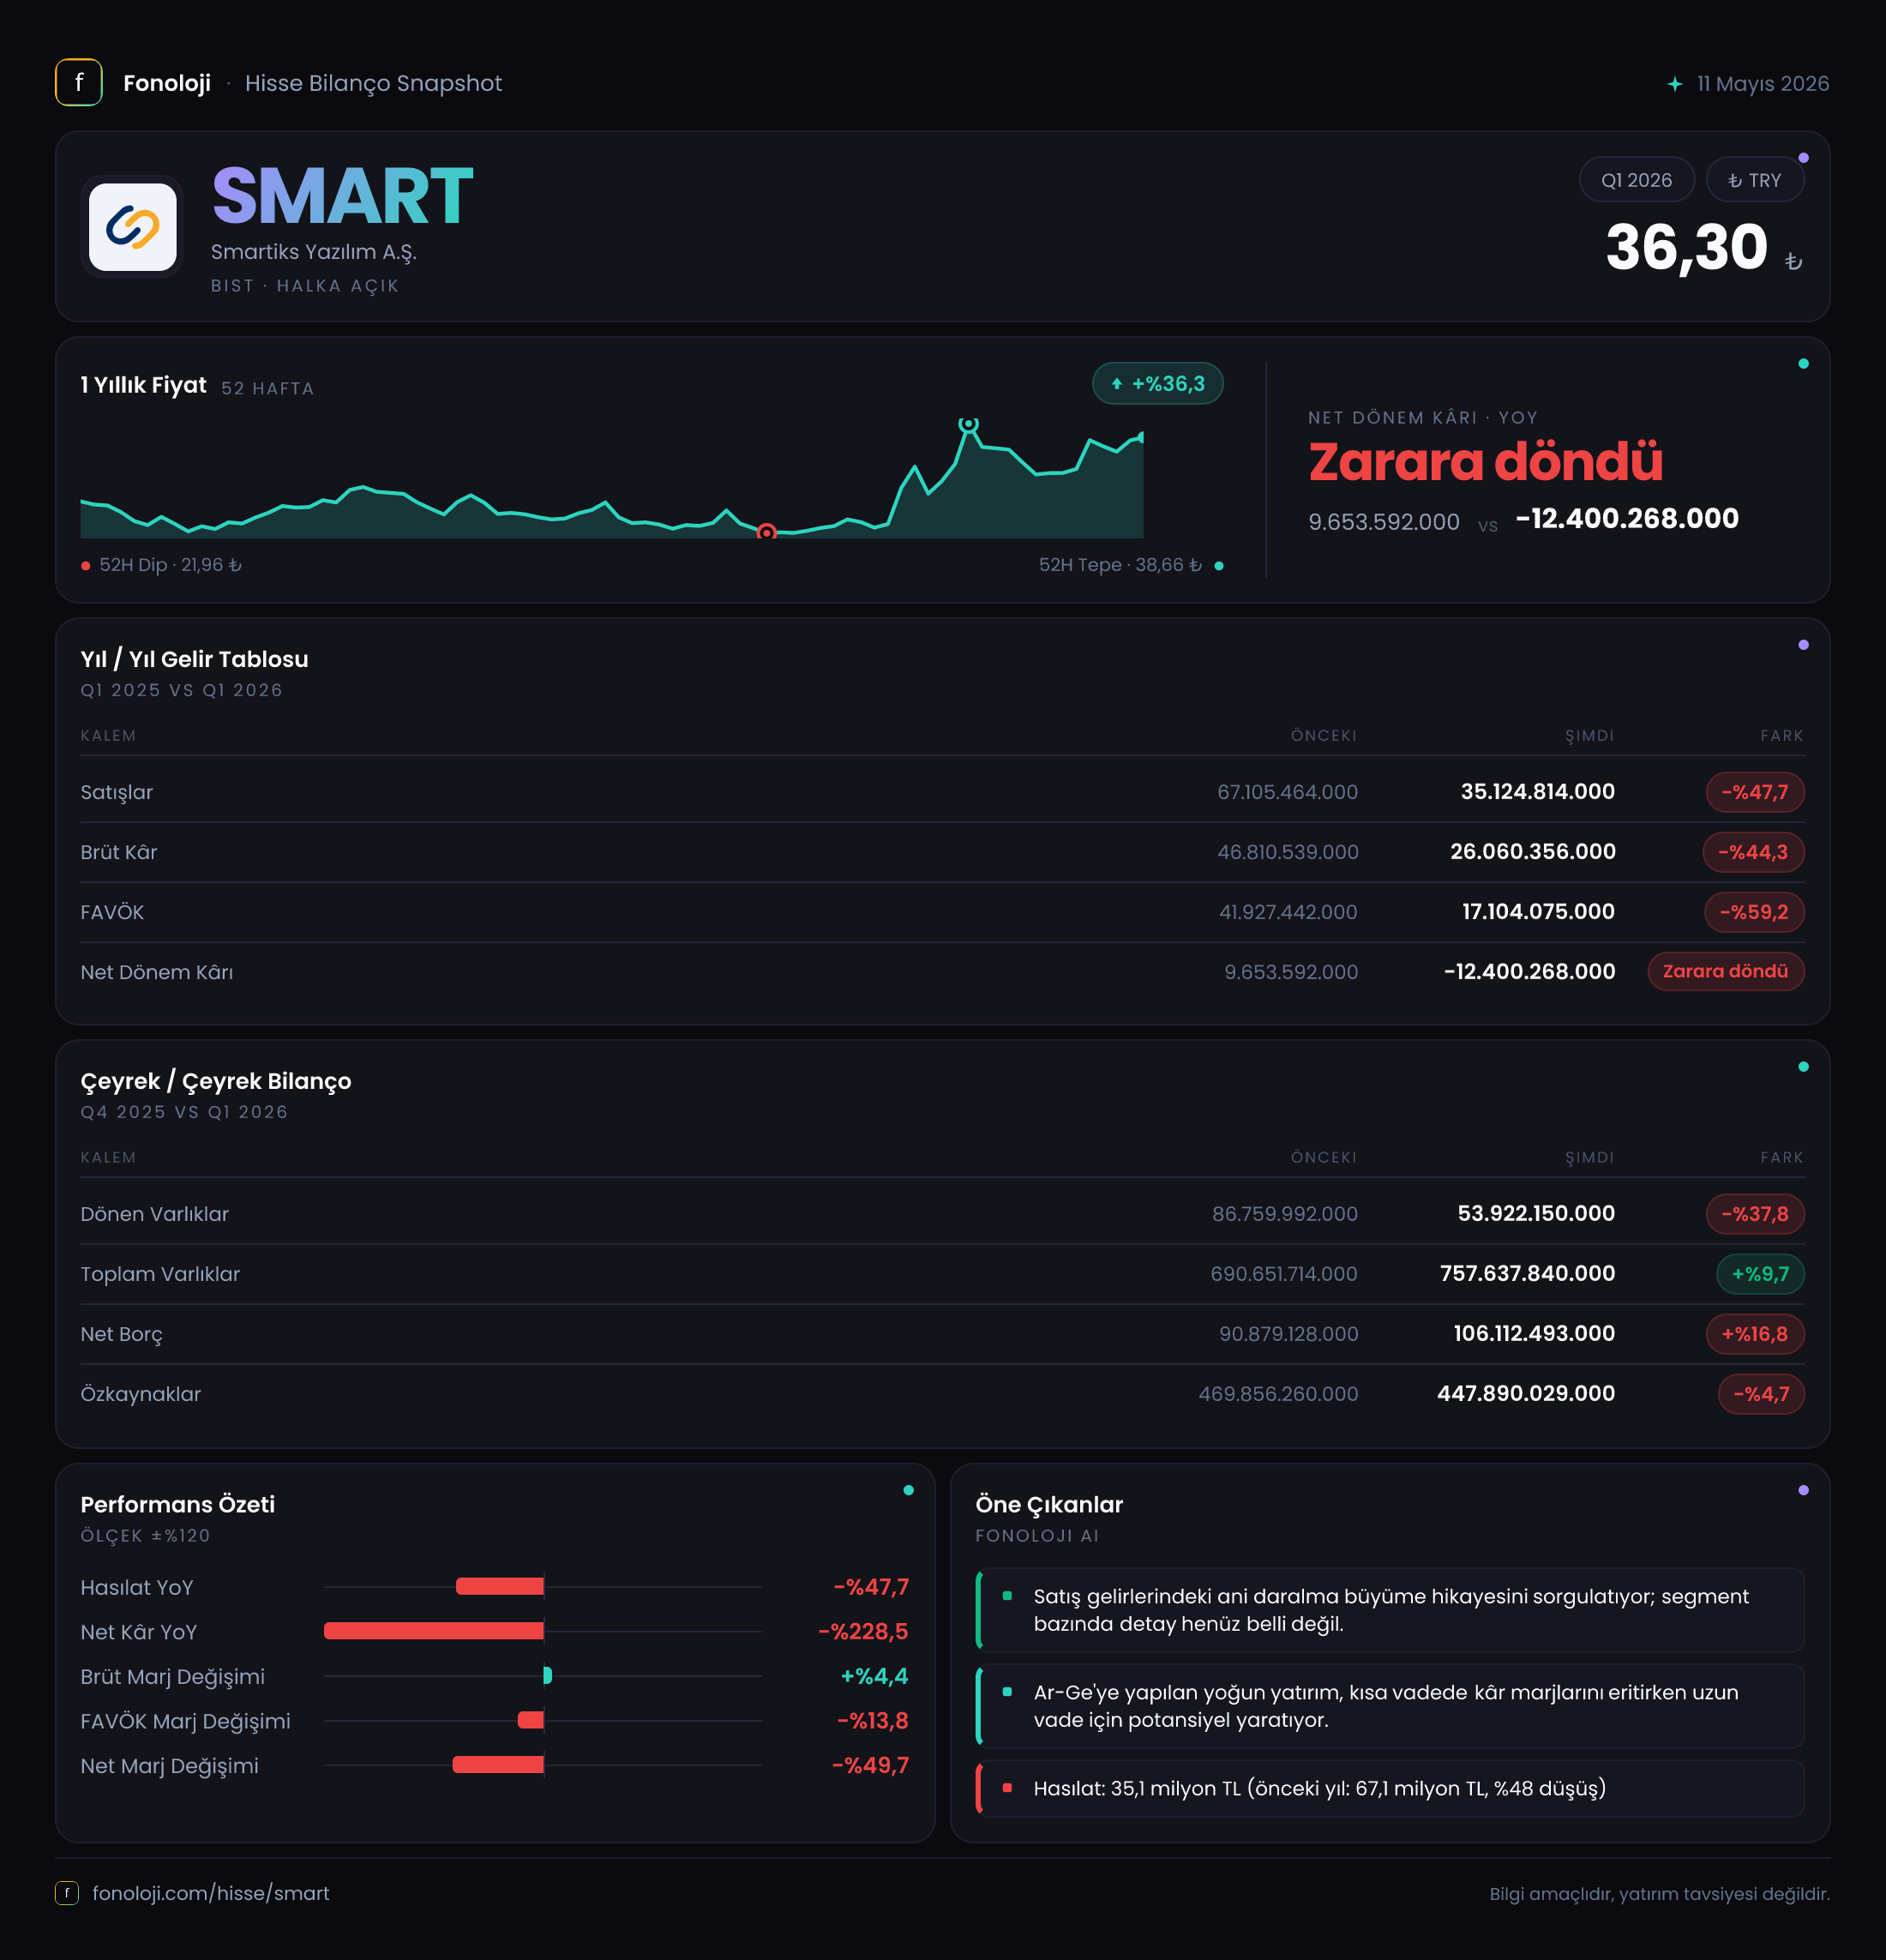
Task: Click the highlight about Ar-Ge investment
Action: 1391,1706
